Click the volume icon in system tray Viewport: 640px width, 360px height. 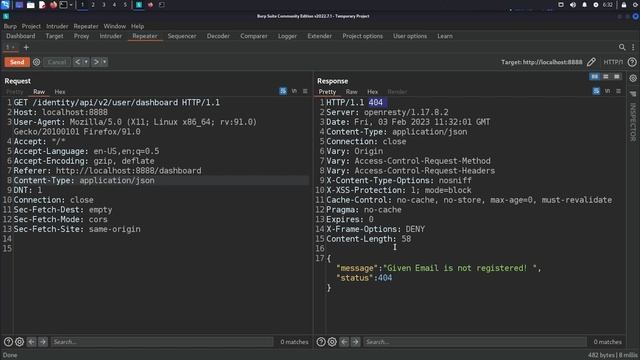[x=573, y=5]
